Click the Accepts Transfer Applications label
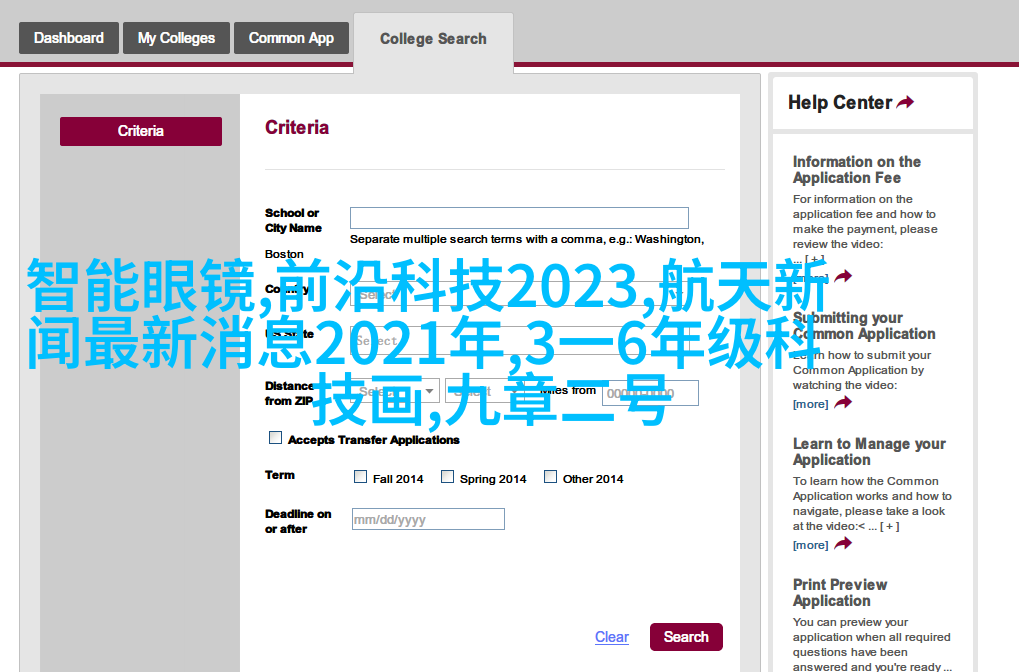Image resolution: width=1019 pixels, height=672 pixels. pyautogui.click(x=374, y=440)
